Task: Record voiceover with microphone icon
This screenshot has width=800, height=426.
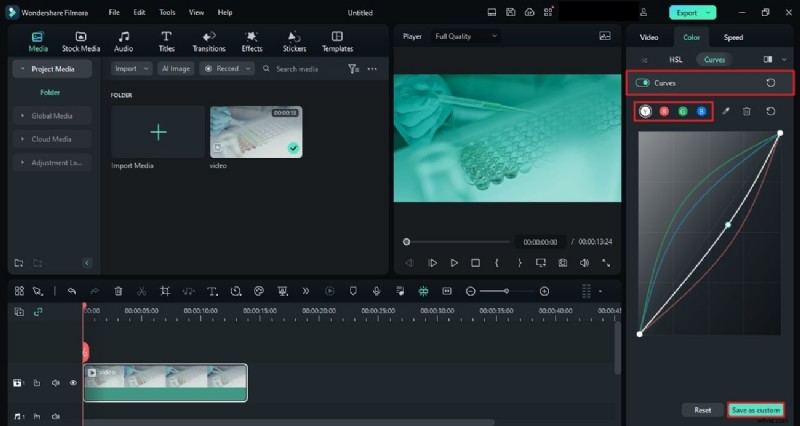Action: [x=377, y=291]
